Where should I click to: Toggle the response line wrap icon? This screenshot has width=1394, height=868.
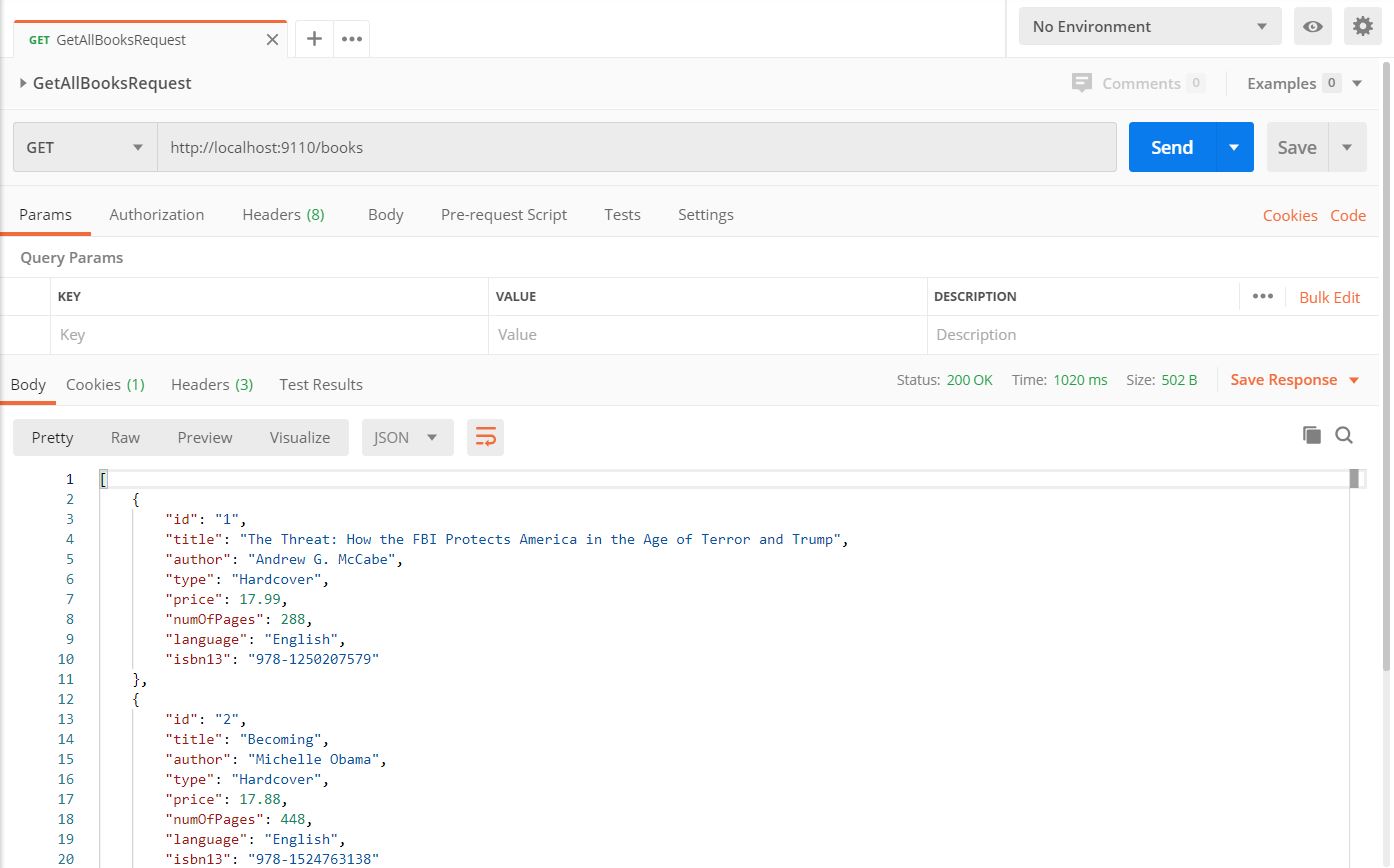485,437
